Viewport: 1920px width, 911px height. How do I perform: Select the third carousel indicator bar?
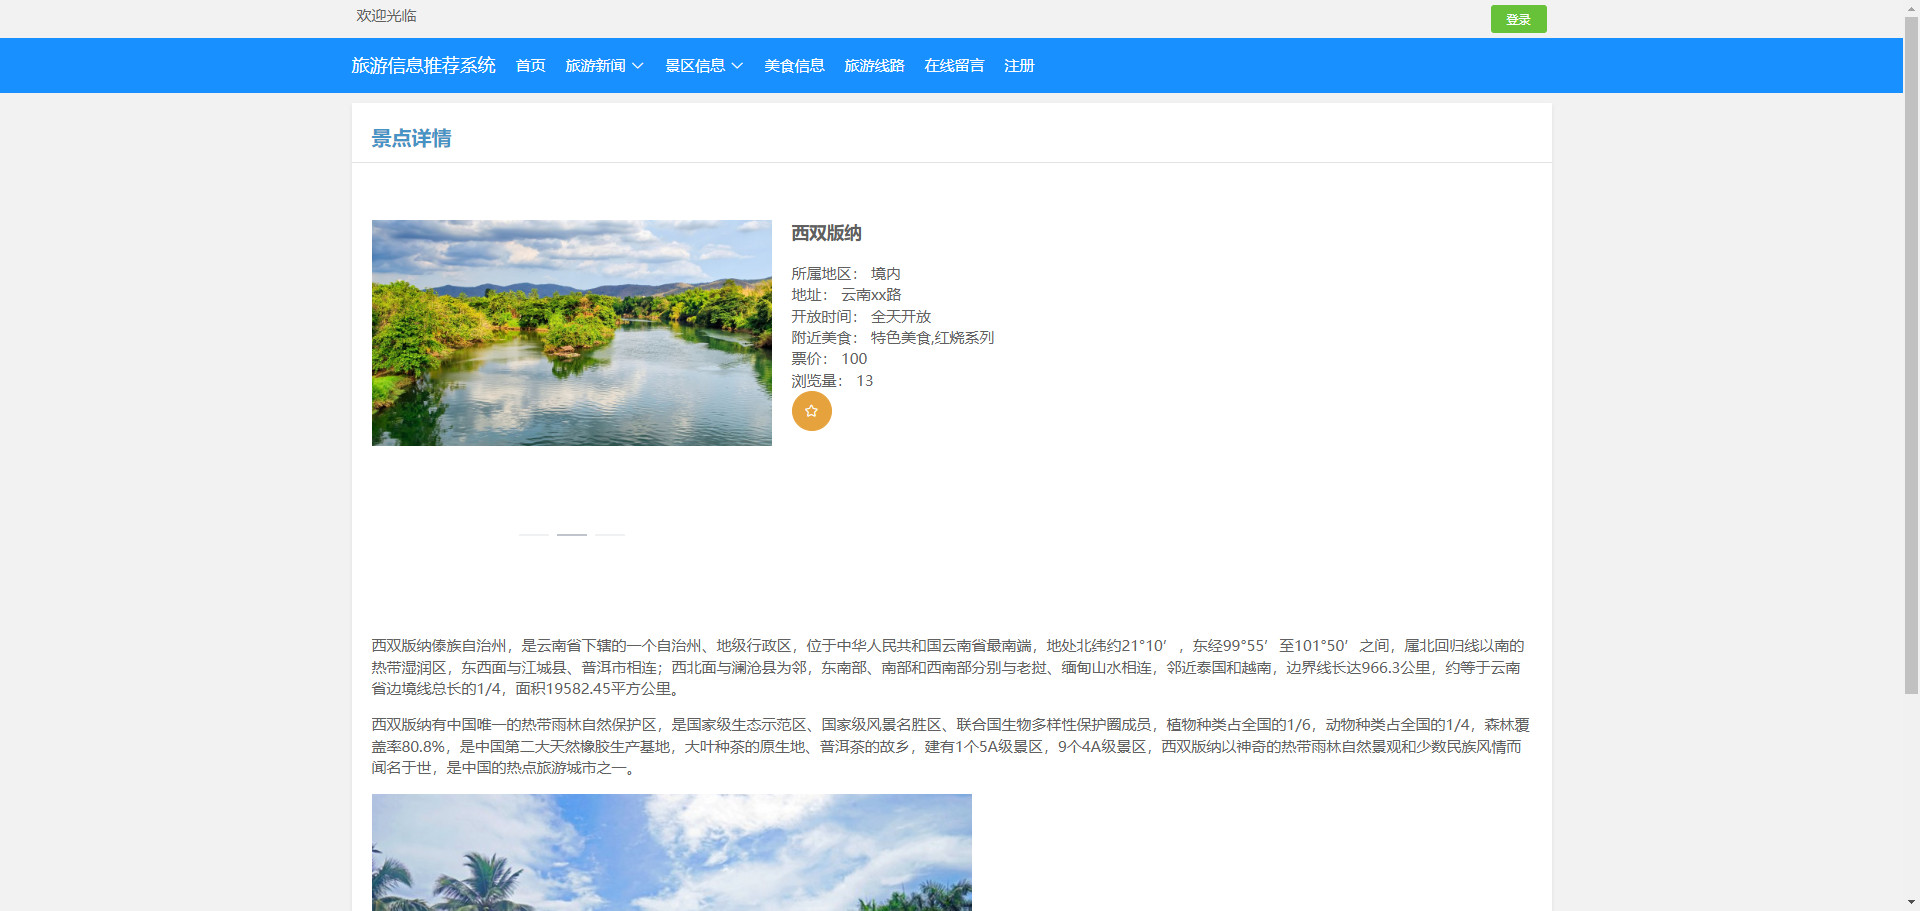[x=610, y=535]
